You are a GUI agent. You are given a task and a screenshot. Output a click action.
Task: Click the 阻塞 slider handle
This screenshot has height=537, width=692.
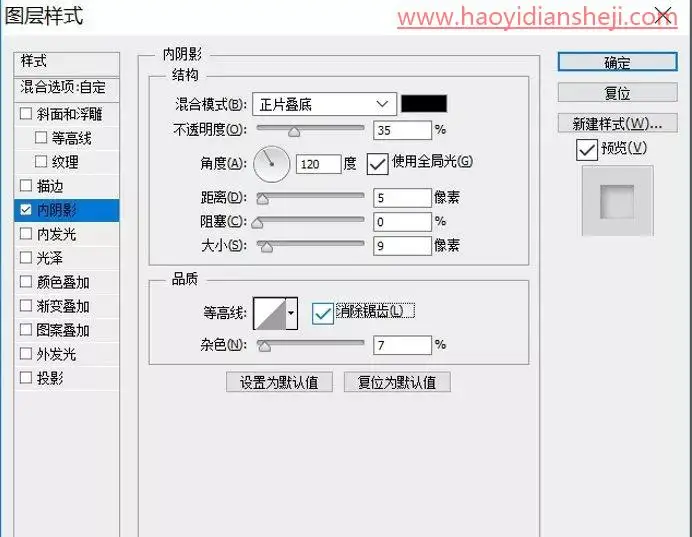click(257, 223)
